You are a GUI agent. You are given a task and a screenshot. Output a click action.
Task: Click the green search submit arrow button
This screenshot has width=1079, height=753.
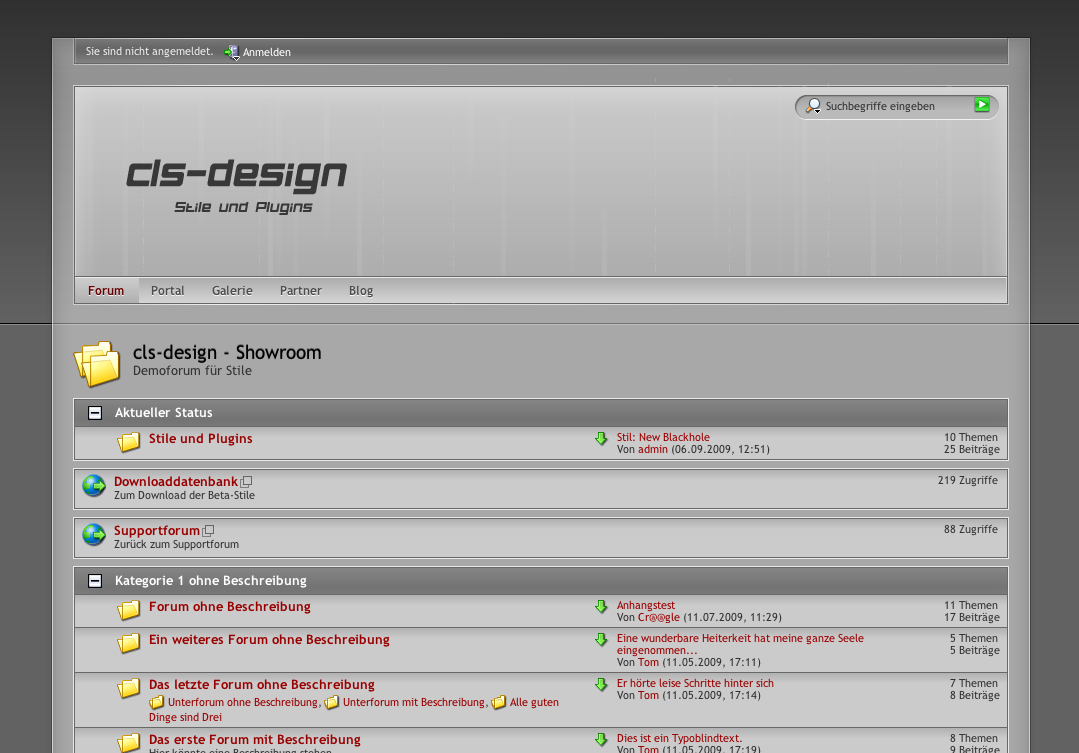[982, 105]
